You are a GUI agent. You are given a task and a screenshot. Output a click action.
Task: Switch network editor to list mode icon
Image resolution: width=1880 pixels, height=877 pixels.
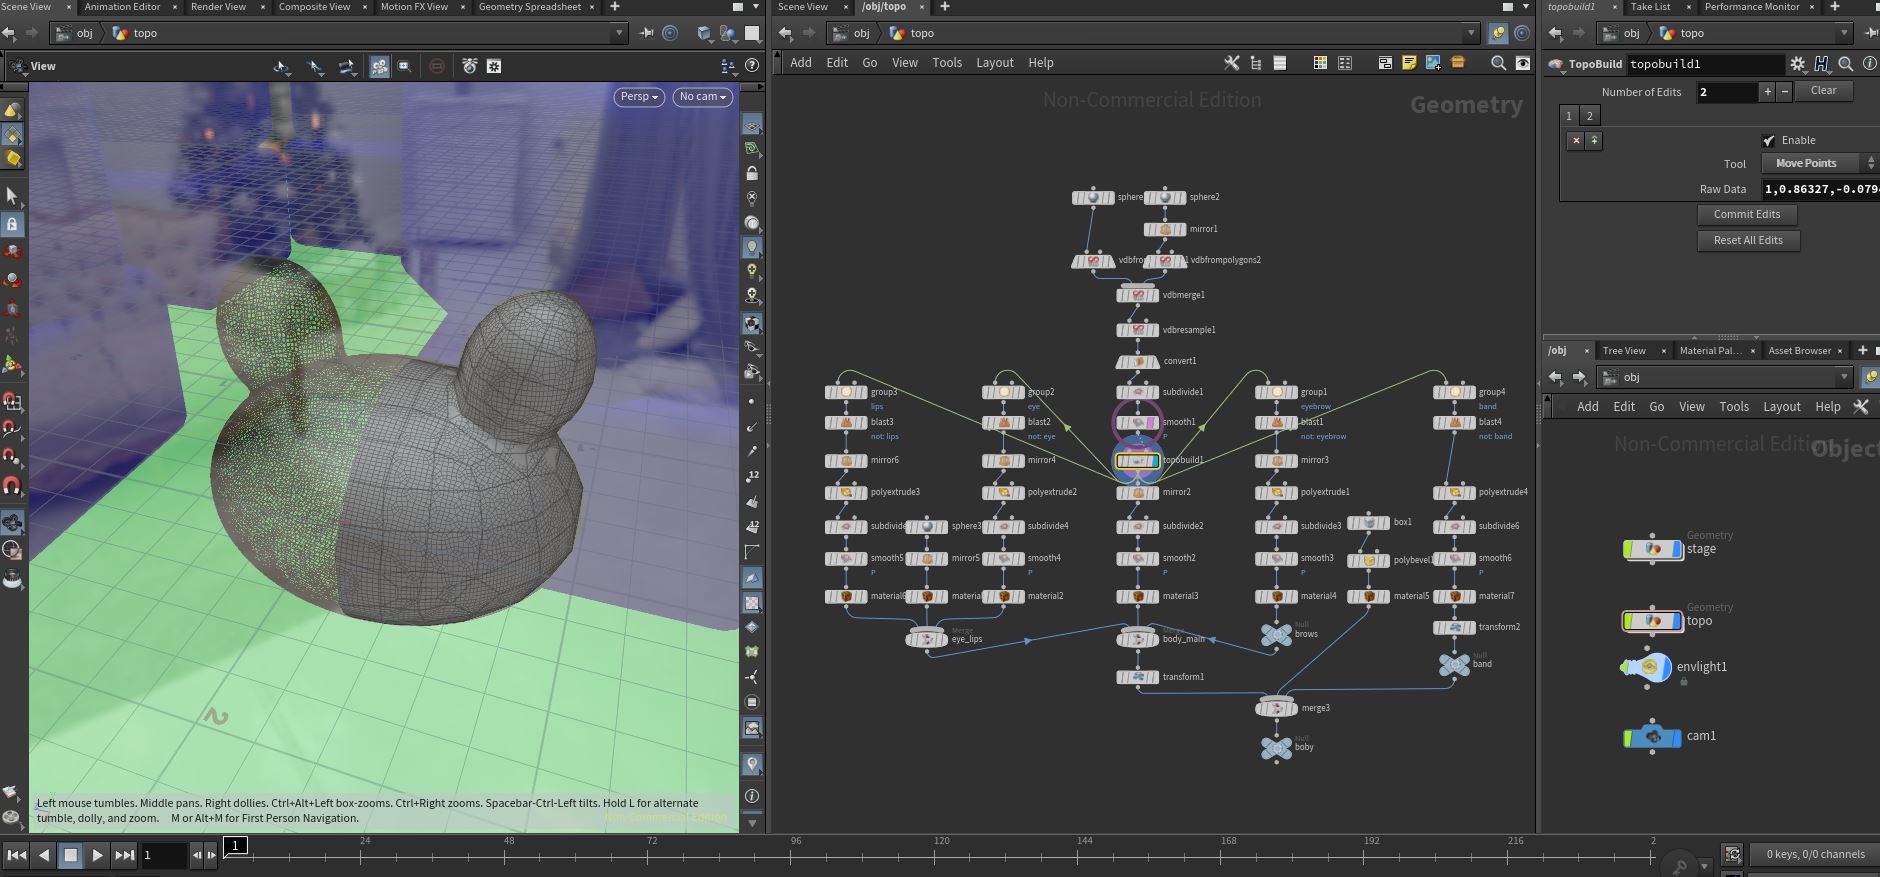point(1280,63)
